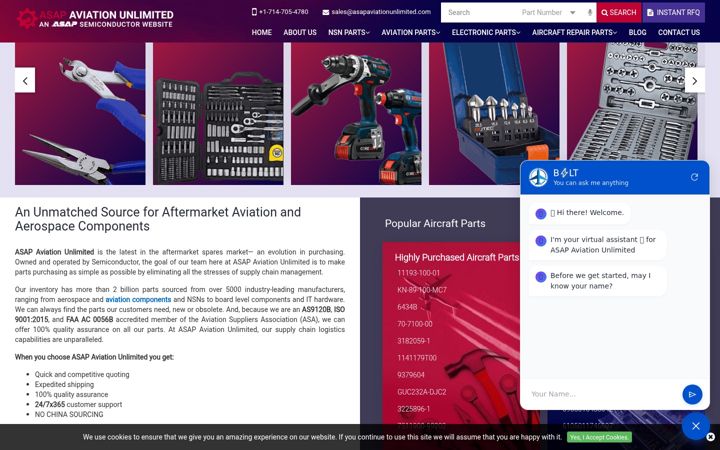Select part number GUC232A-DJC2
The image size is (720, 450).
[x=422, y=392]
